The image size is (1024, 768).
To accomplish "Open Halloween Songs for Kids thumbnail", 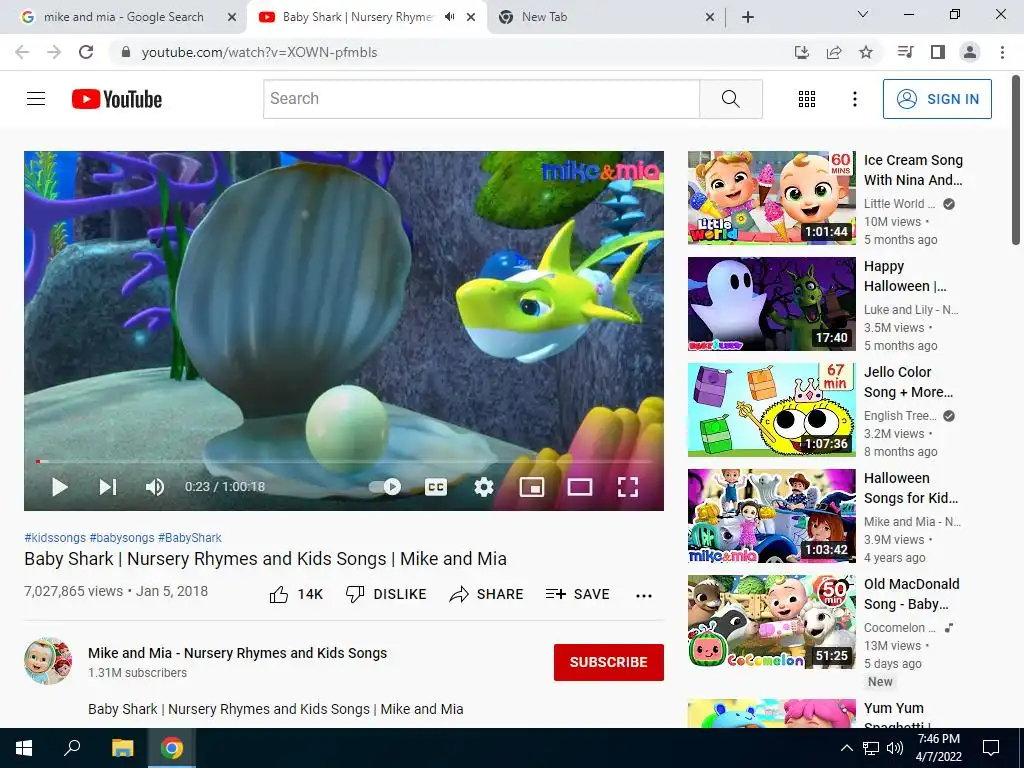I will pos(771,516).
